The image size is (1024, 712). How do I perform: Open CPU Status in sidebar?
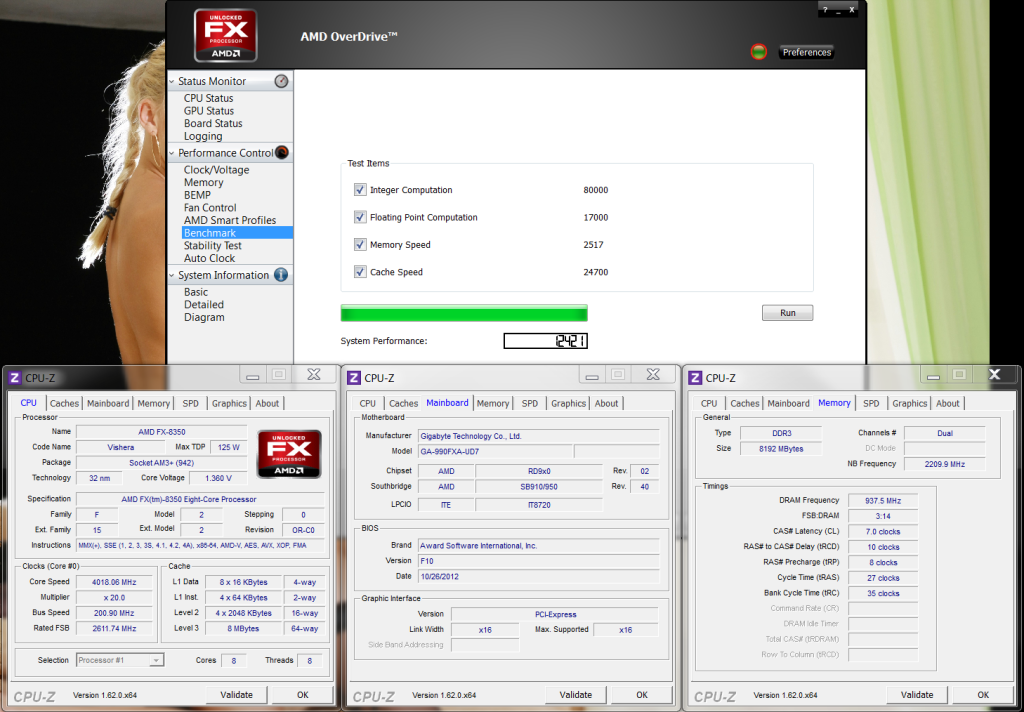[208, 98]
